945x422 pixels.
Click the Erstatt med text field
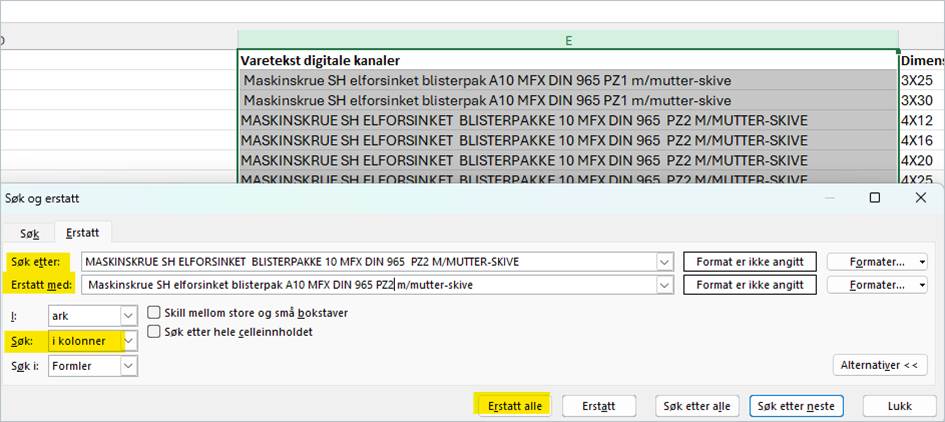click(368, 285)
